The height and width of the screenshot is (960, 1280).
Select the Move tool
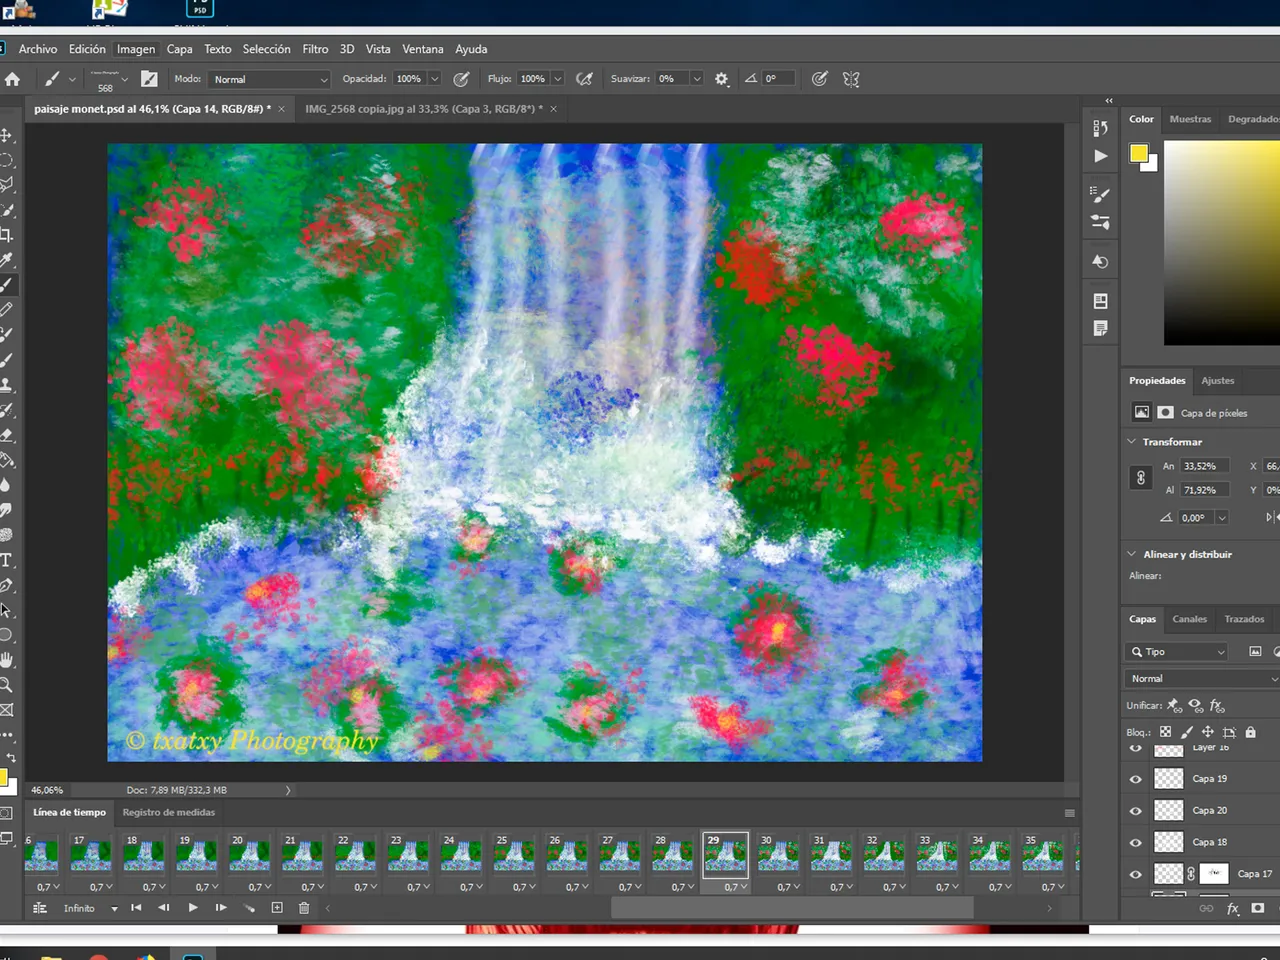click(x=6, y=135)
